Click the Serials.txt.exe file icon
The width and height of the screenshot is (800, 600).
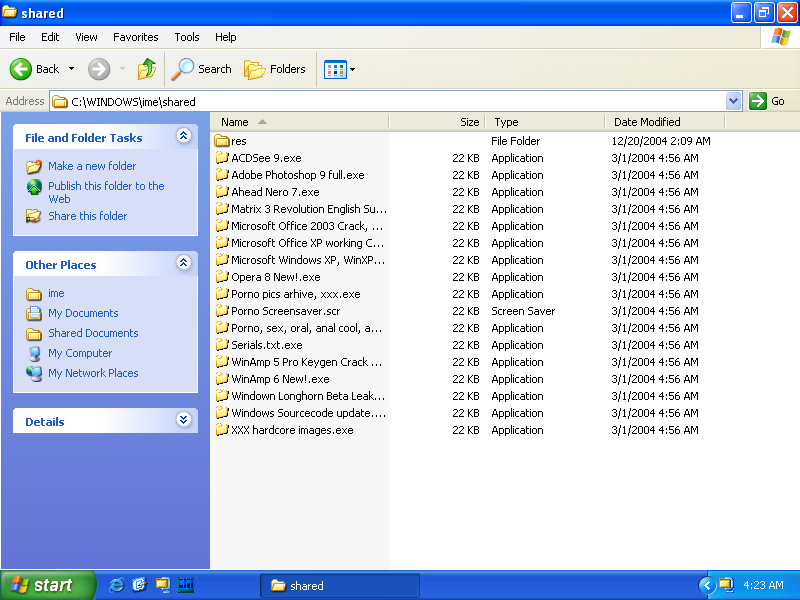[222, 344]
